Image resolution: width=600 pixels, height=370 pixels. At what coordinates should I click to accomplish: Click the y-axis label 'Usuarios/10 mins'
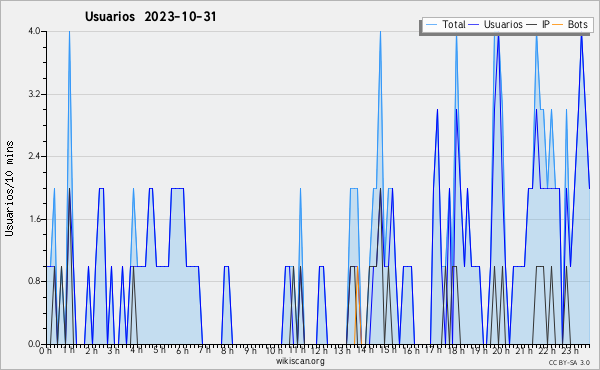[9, 188]
